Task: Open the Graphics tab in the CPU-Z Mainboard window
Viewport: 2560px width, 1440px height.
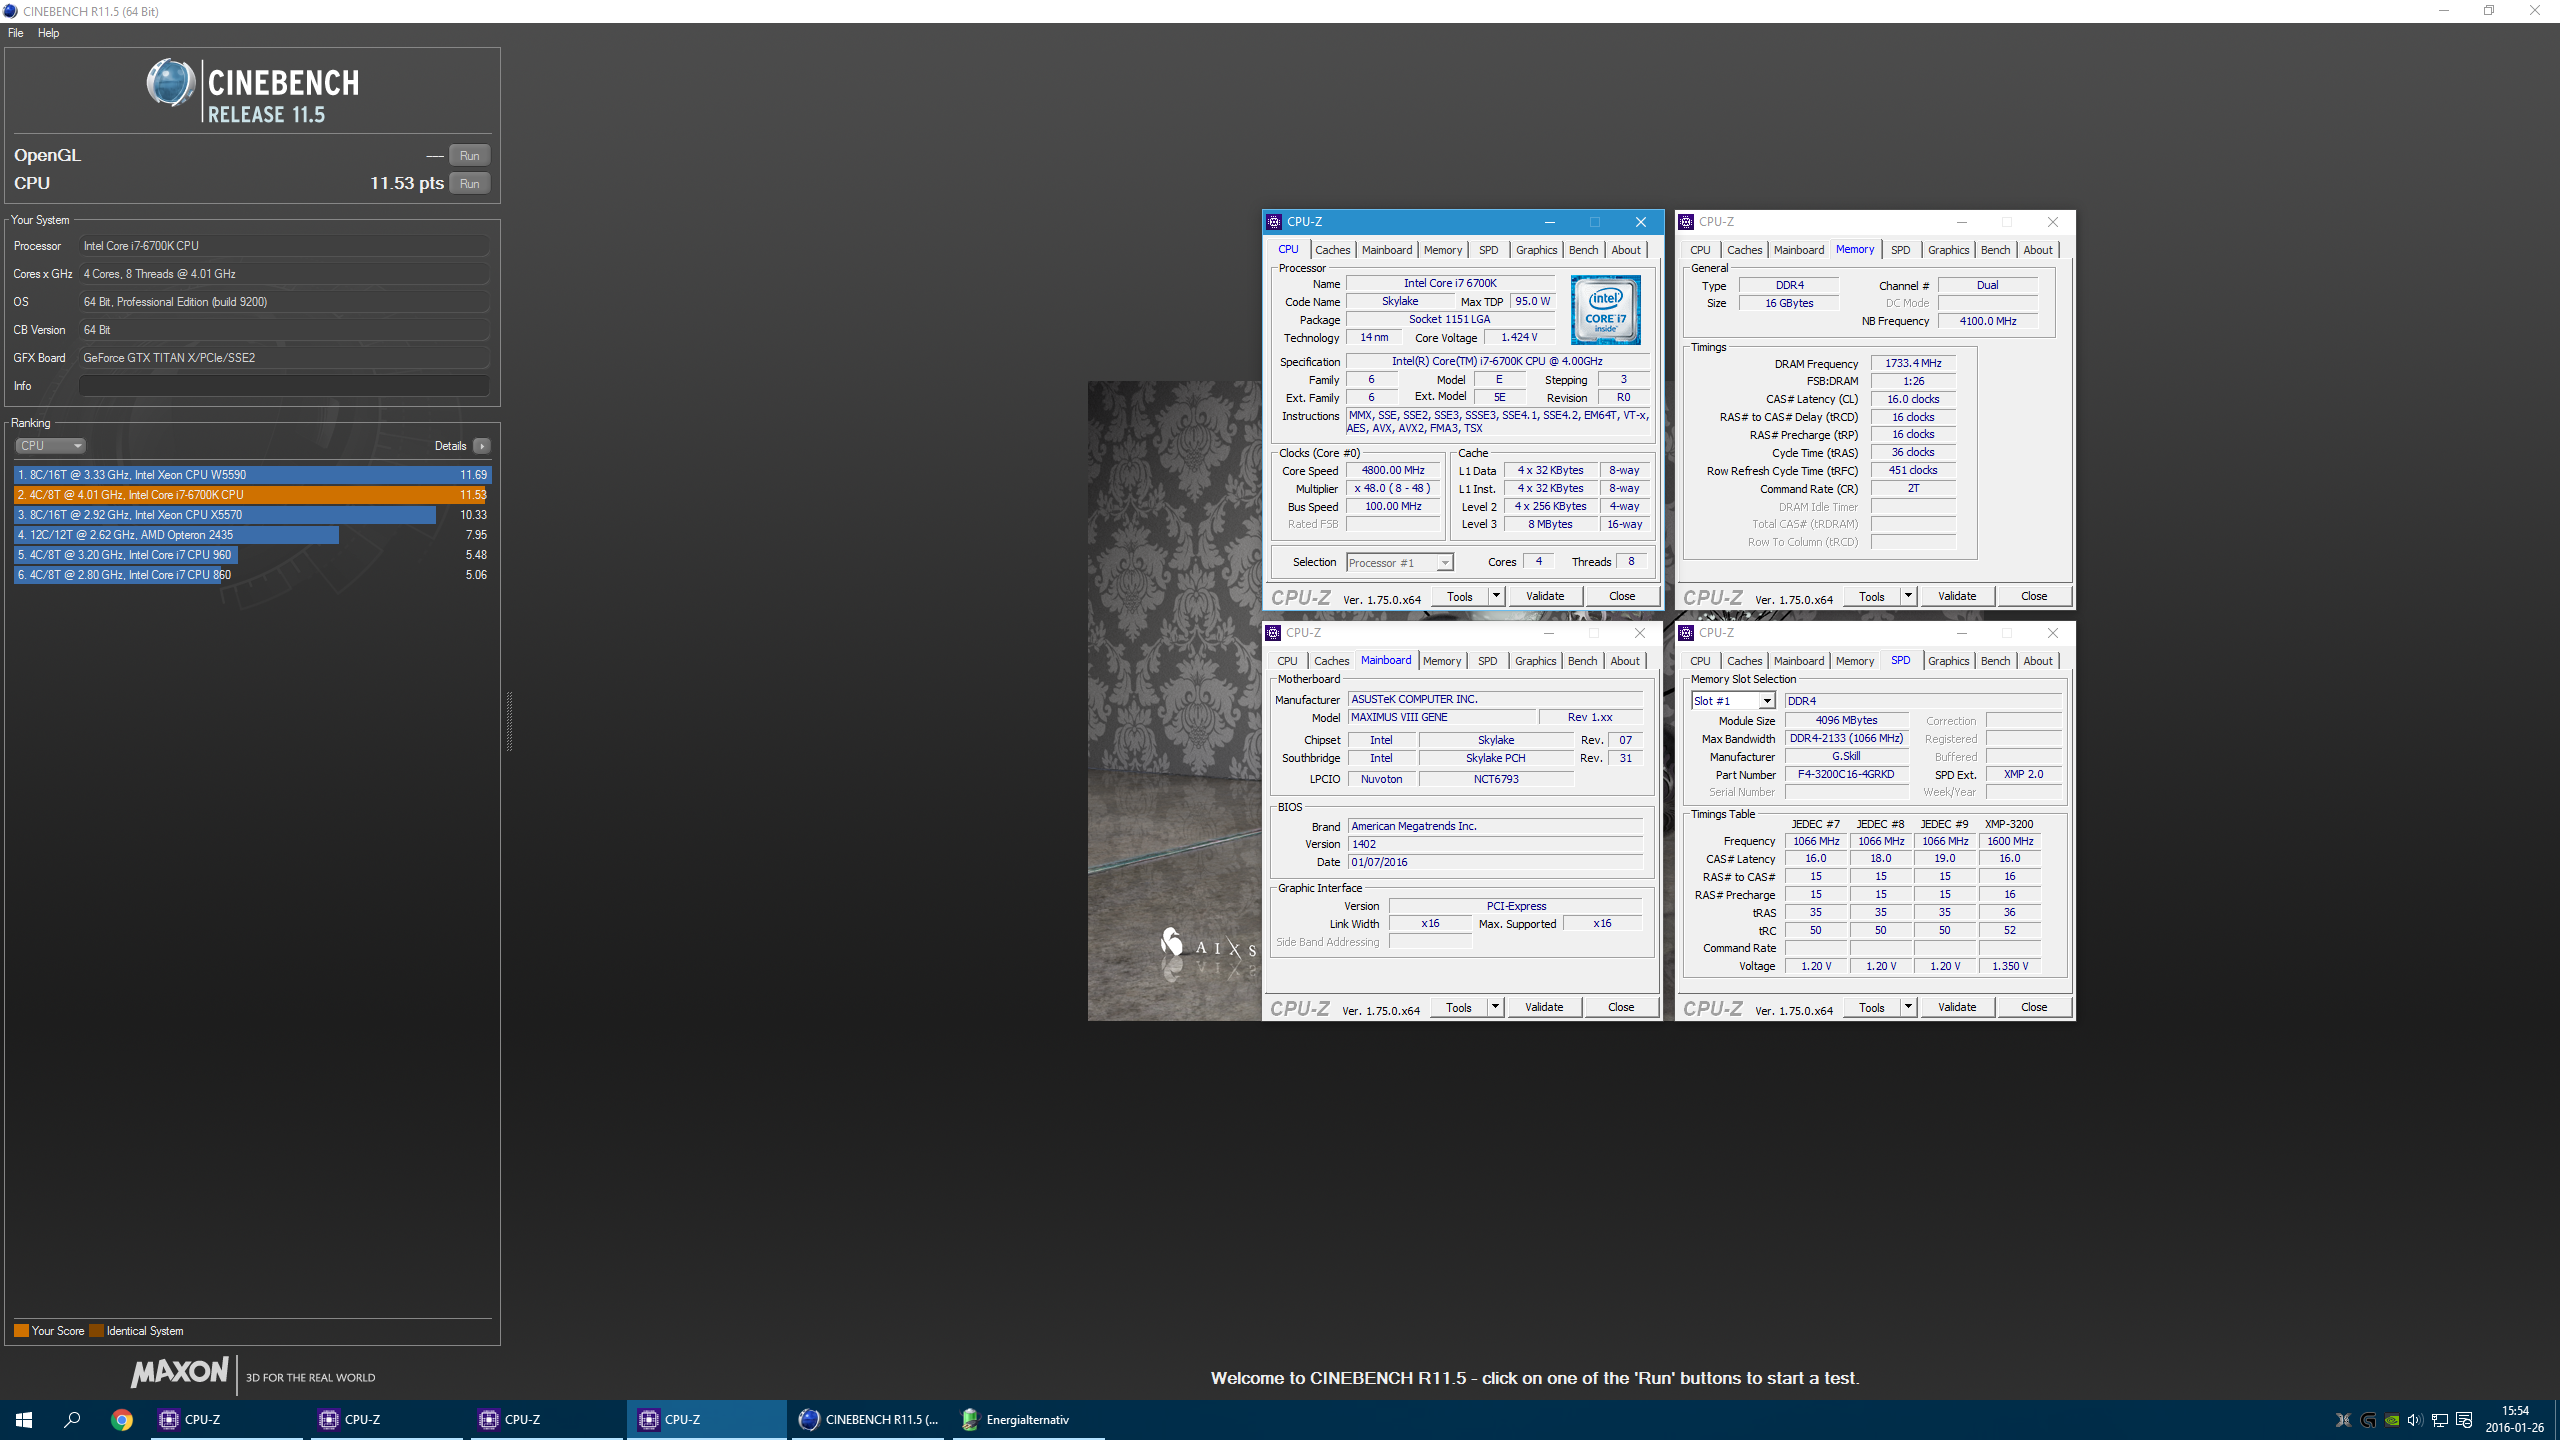Action: point(1535,661)
